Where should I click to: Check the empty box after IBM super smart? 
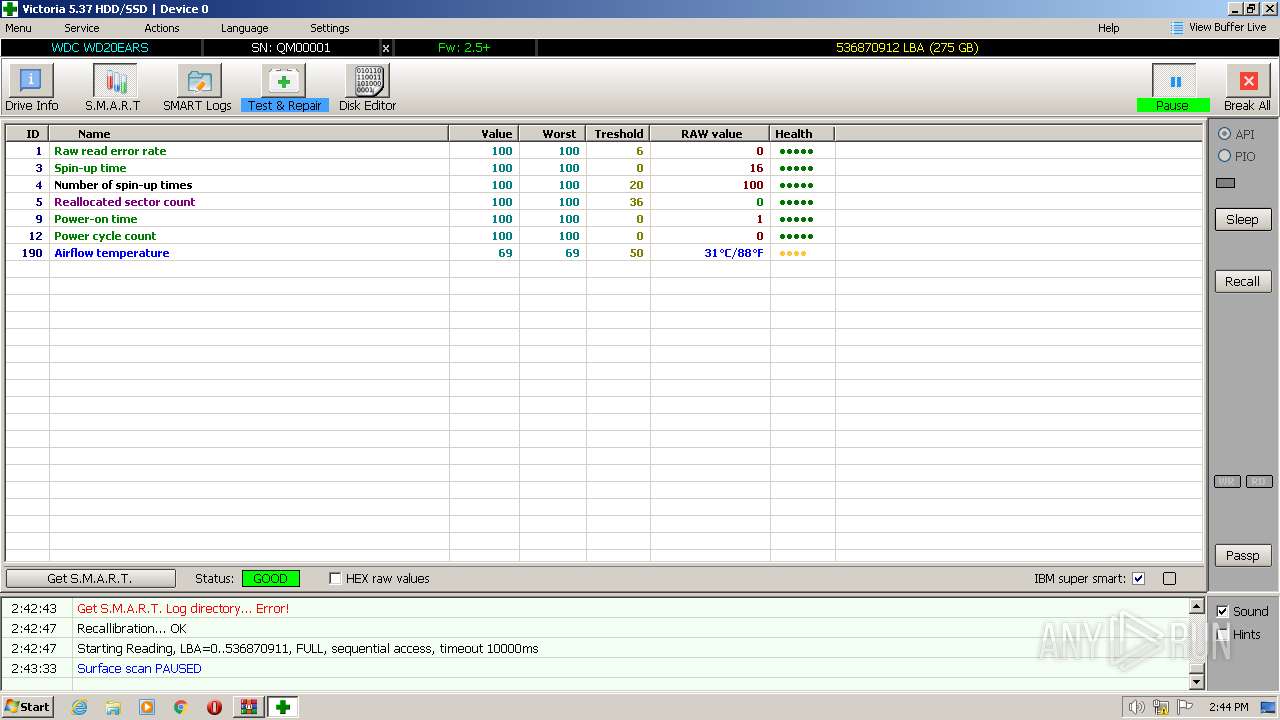point(1169,578)
